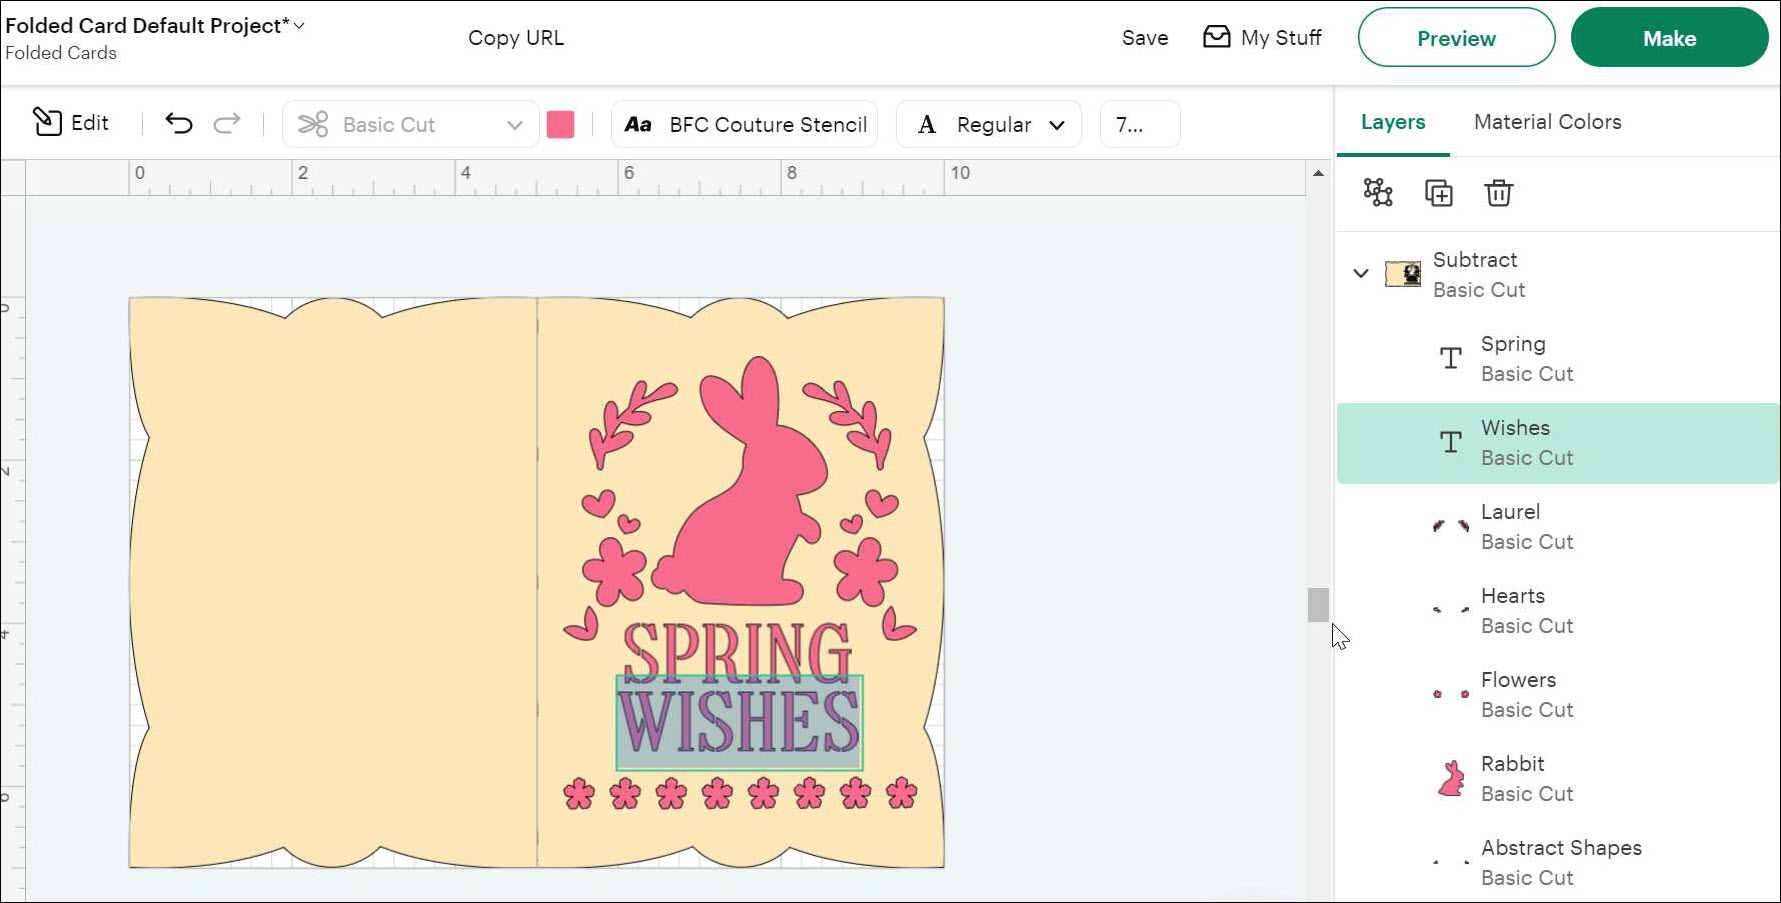
Task: Open the pink color swatch
Action: [x=560, y=124]
